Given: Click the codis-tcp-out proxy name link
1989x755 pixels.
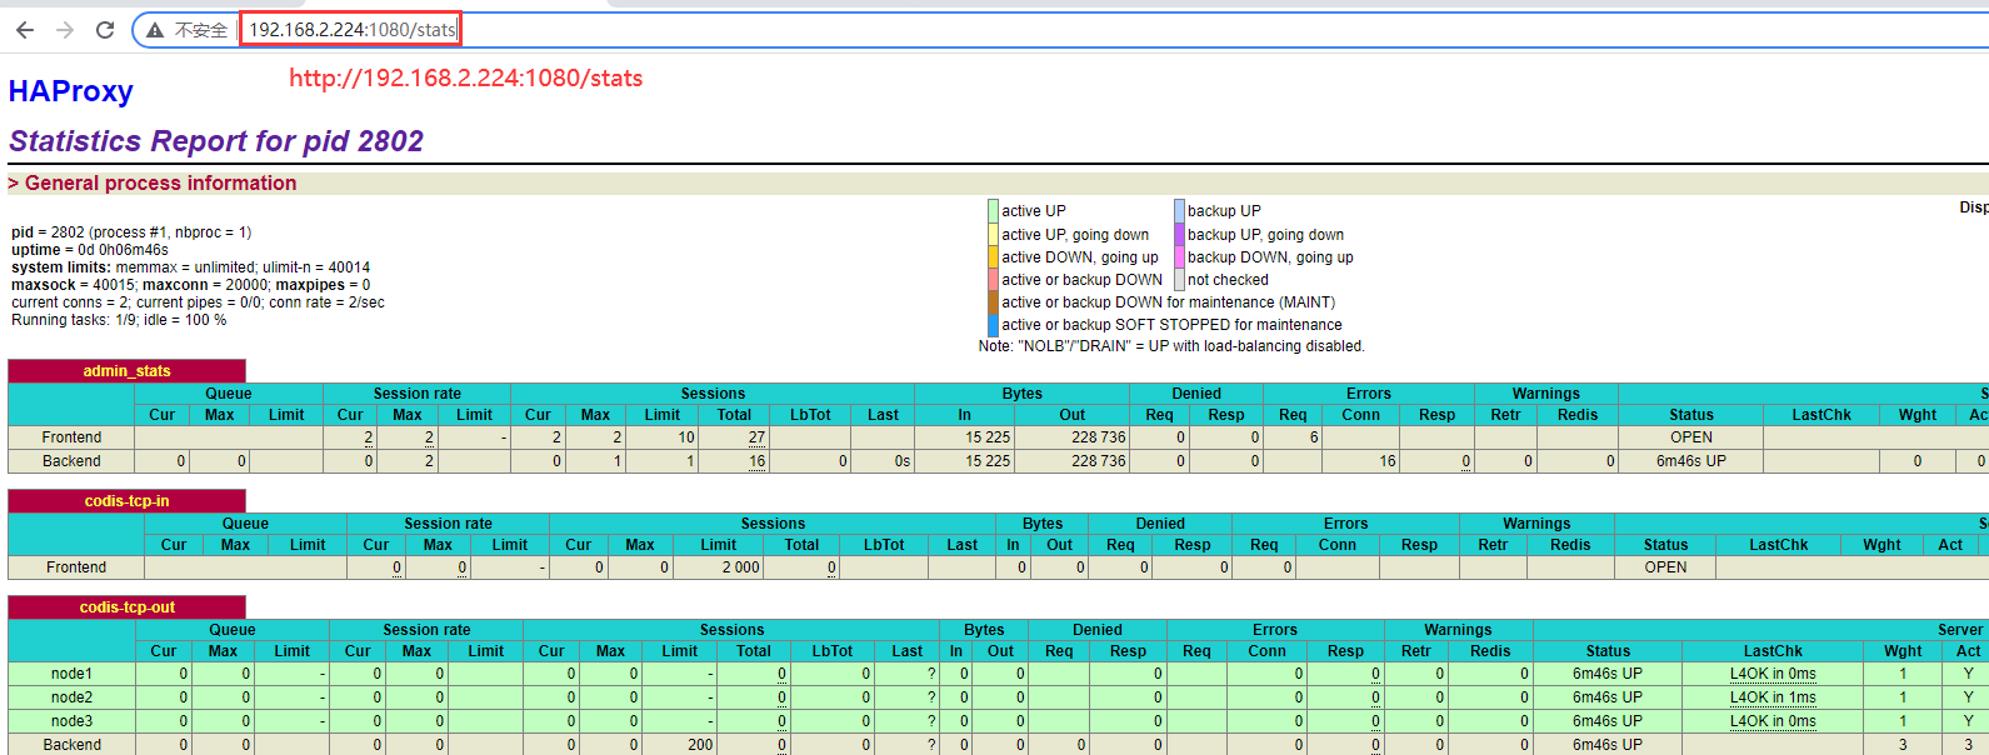Looking at the screenshot, I should [127, 607].
